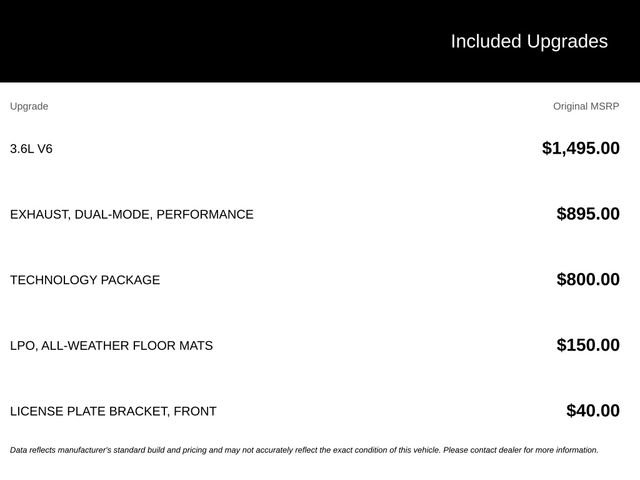Select the Technology Package upgrade
The height and width of the screenshot is (480, 640).
click(x=85, y=280)
